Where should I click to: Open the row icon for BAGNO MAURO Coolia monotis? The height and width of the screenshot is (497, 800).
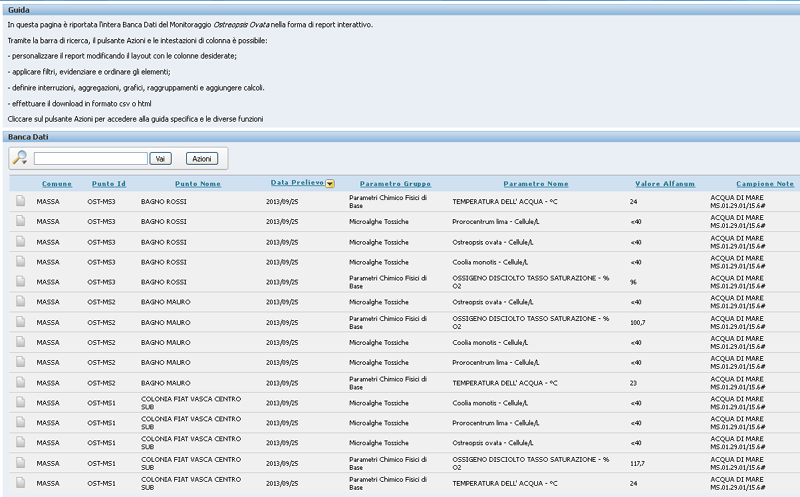(20, 342)
